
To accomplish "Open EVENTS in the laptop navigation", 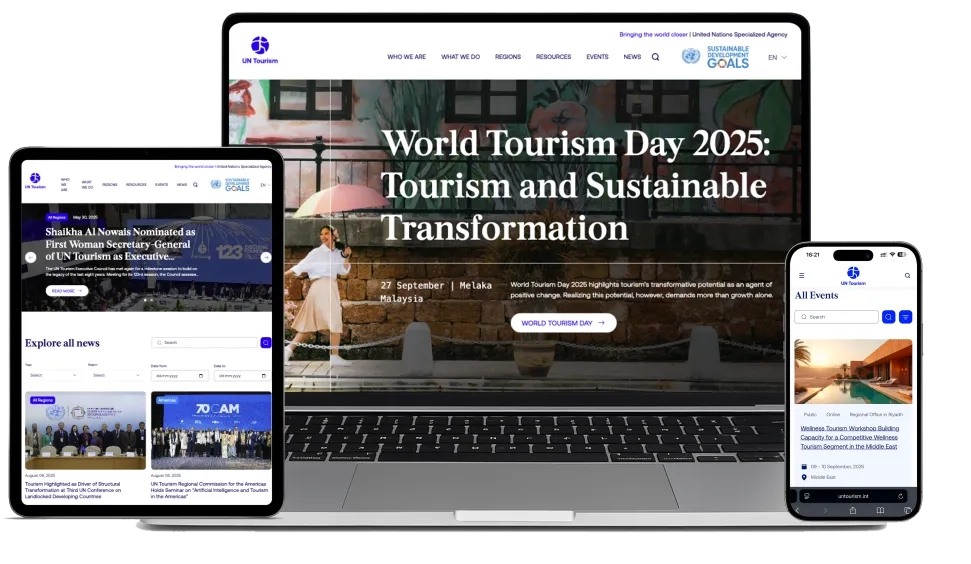I will (597, 57).
